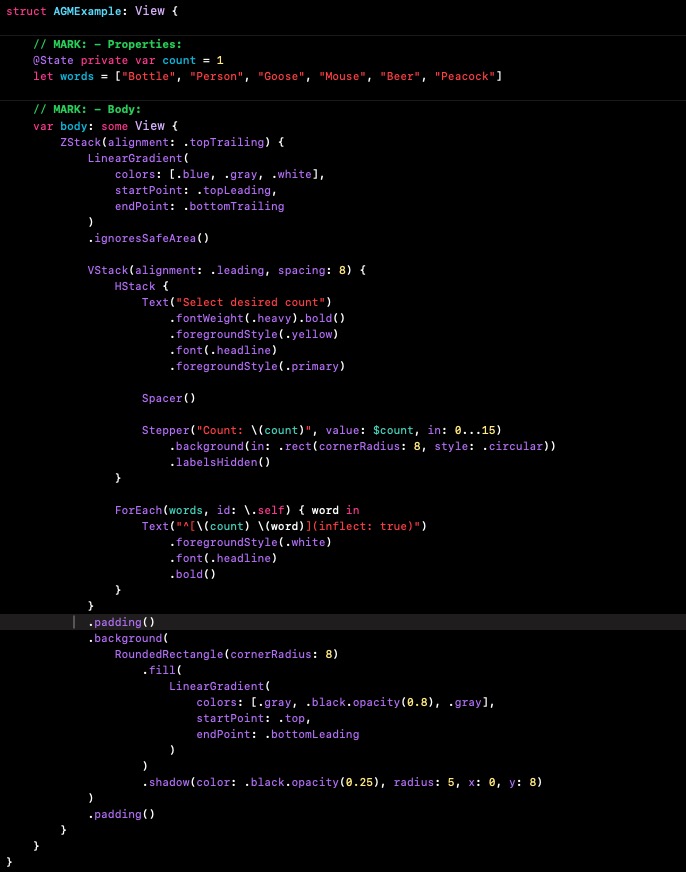Click the colors line with .blue, .gray, .white
686x872 pixels.
click(220, 175)
